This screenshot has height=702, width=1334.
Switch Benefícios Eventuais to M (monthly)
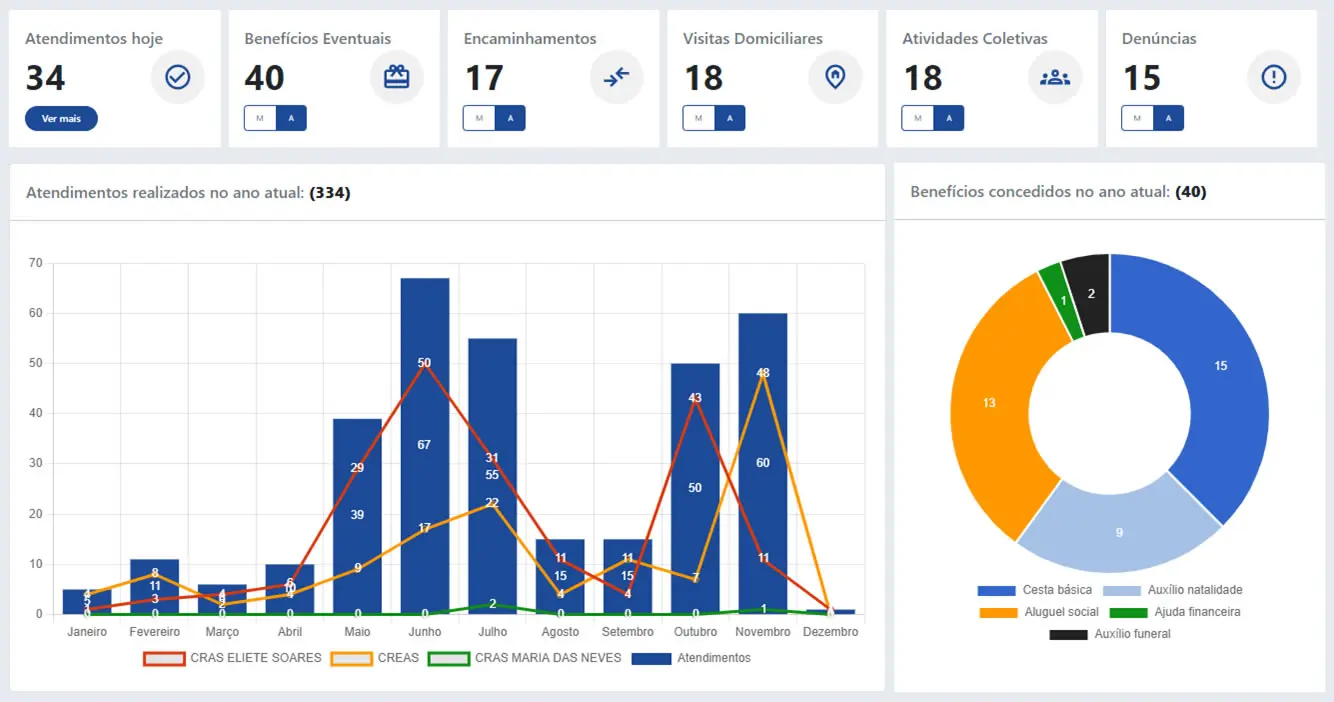260,118
